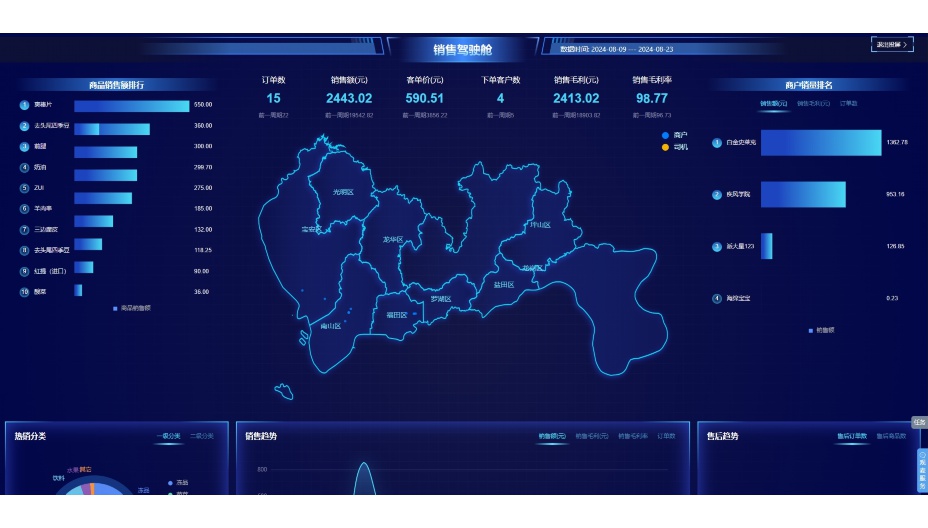
Task: Select 南山区 on the map
Action: 330,326
